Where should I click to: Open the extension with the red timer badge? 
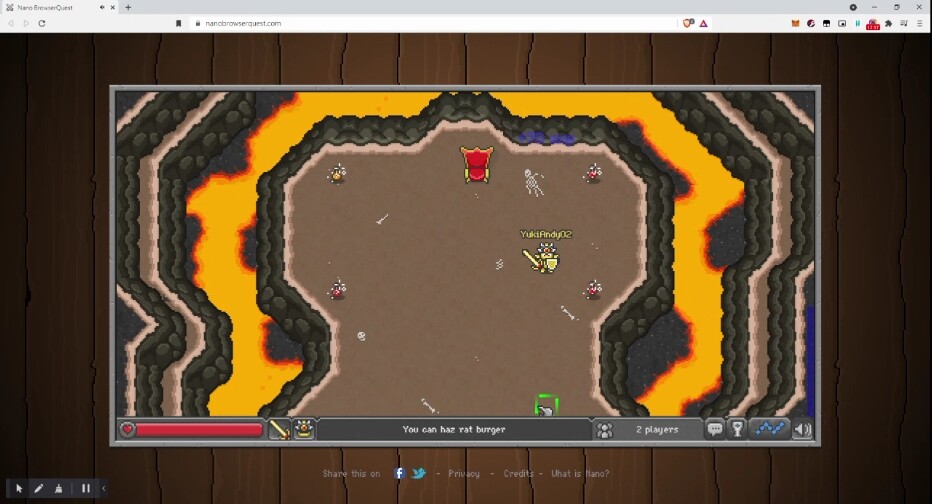click(x=873, y=24)
